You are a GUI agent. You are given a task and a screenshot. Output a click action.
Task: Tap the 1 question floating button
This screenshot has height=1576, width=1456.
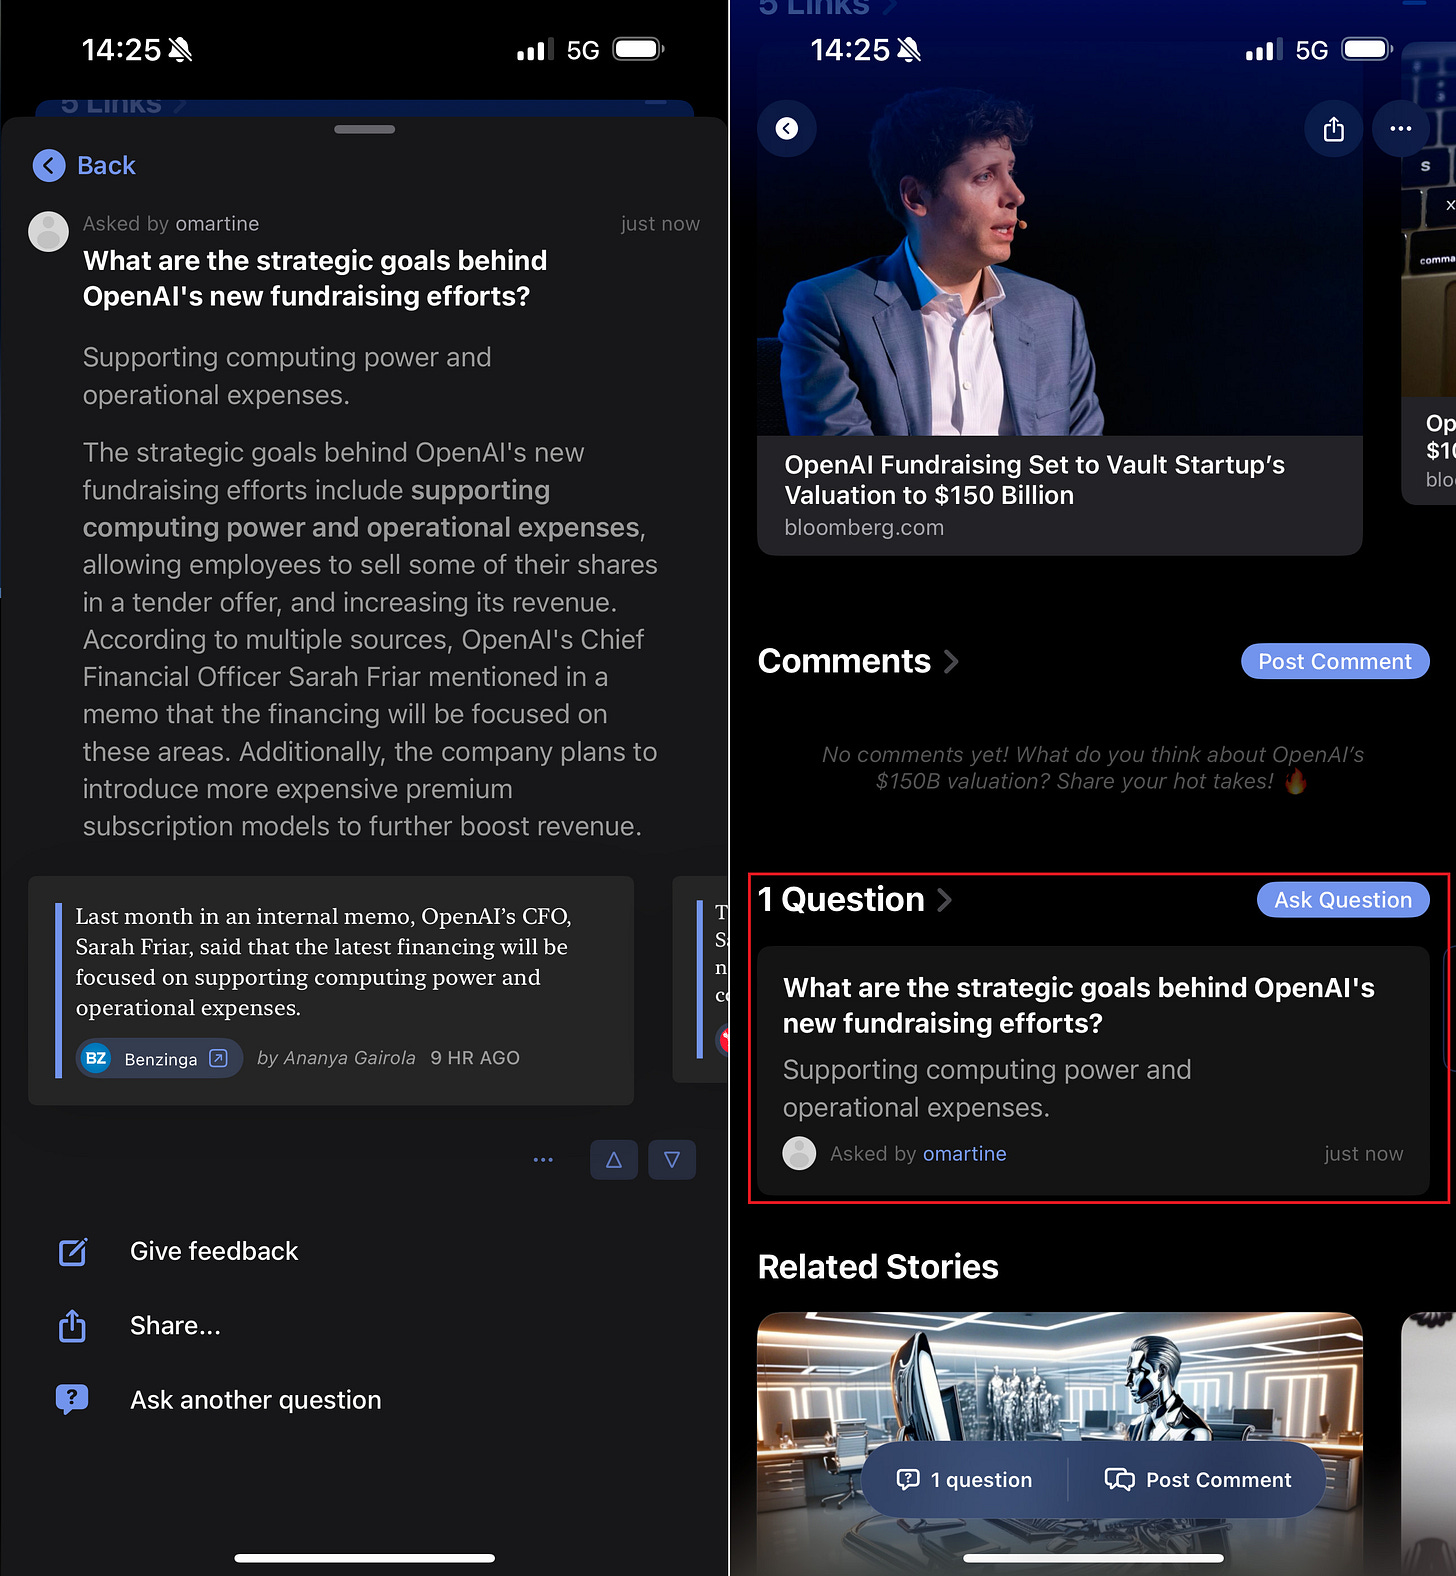965,1480
